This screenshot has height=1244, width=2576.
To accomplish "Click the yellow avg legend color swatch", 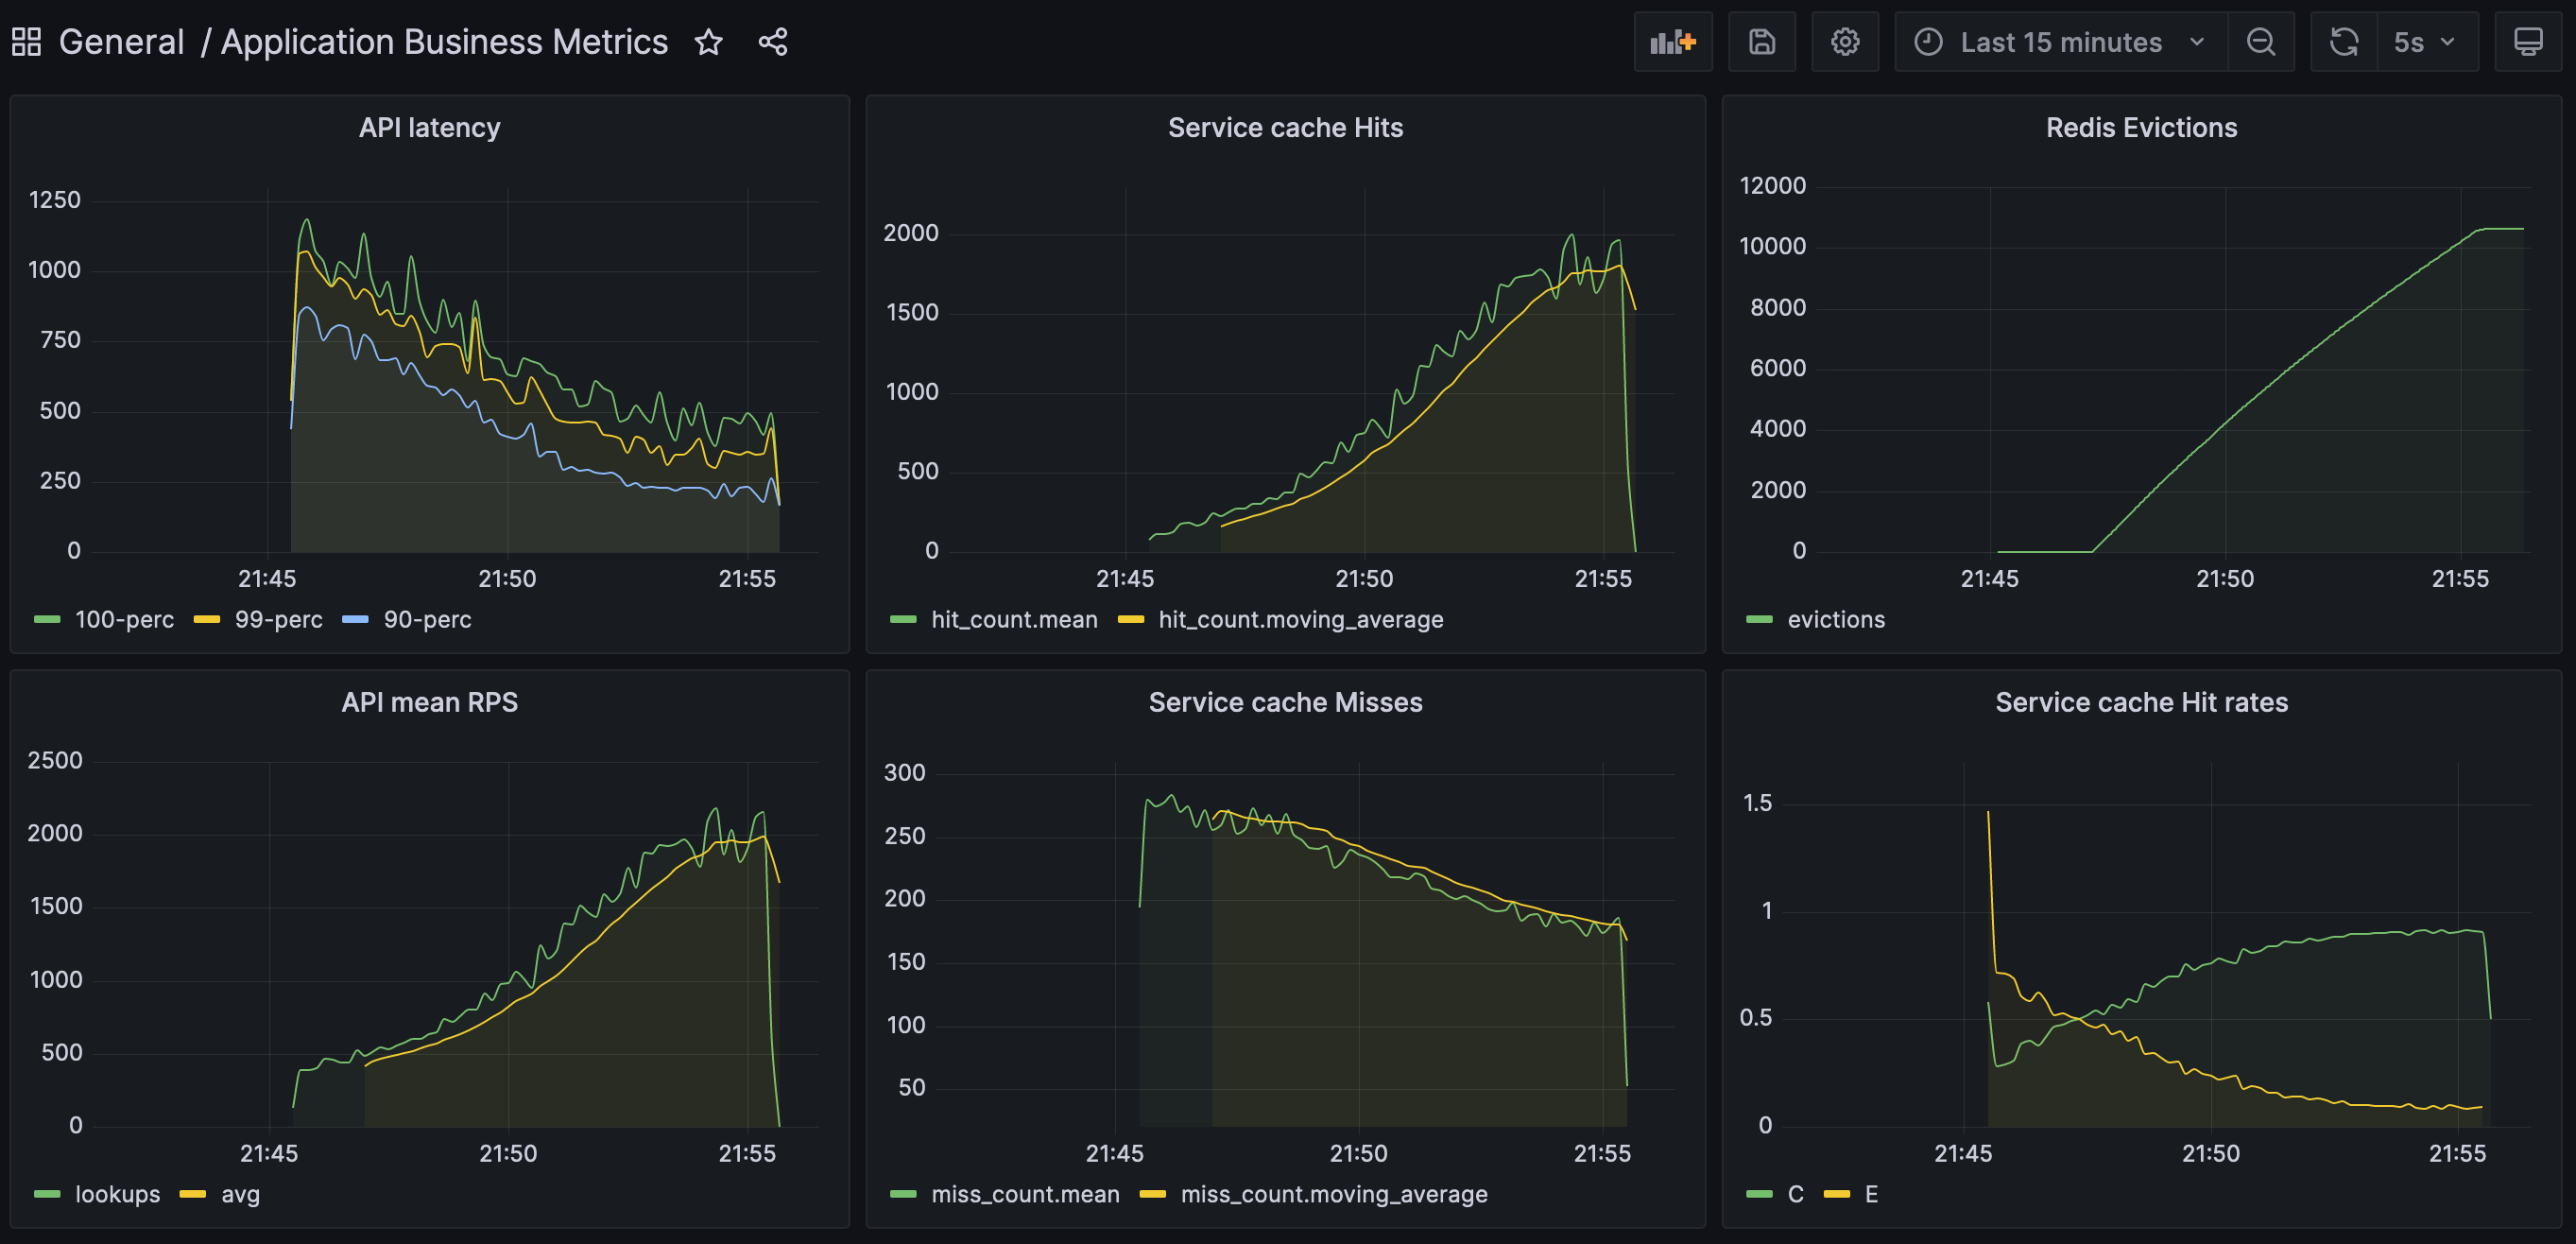I will coord(192,1194).
